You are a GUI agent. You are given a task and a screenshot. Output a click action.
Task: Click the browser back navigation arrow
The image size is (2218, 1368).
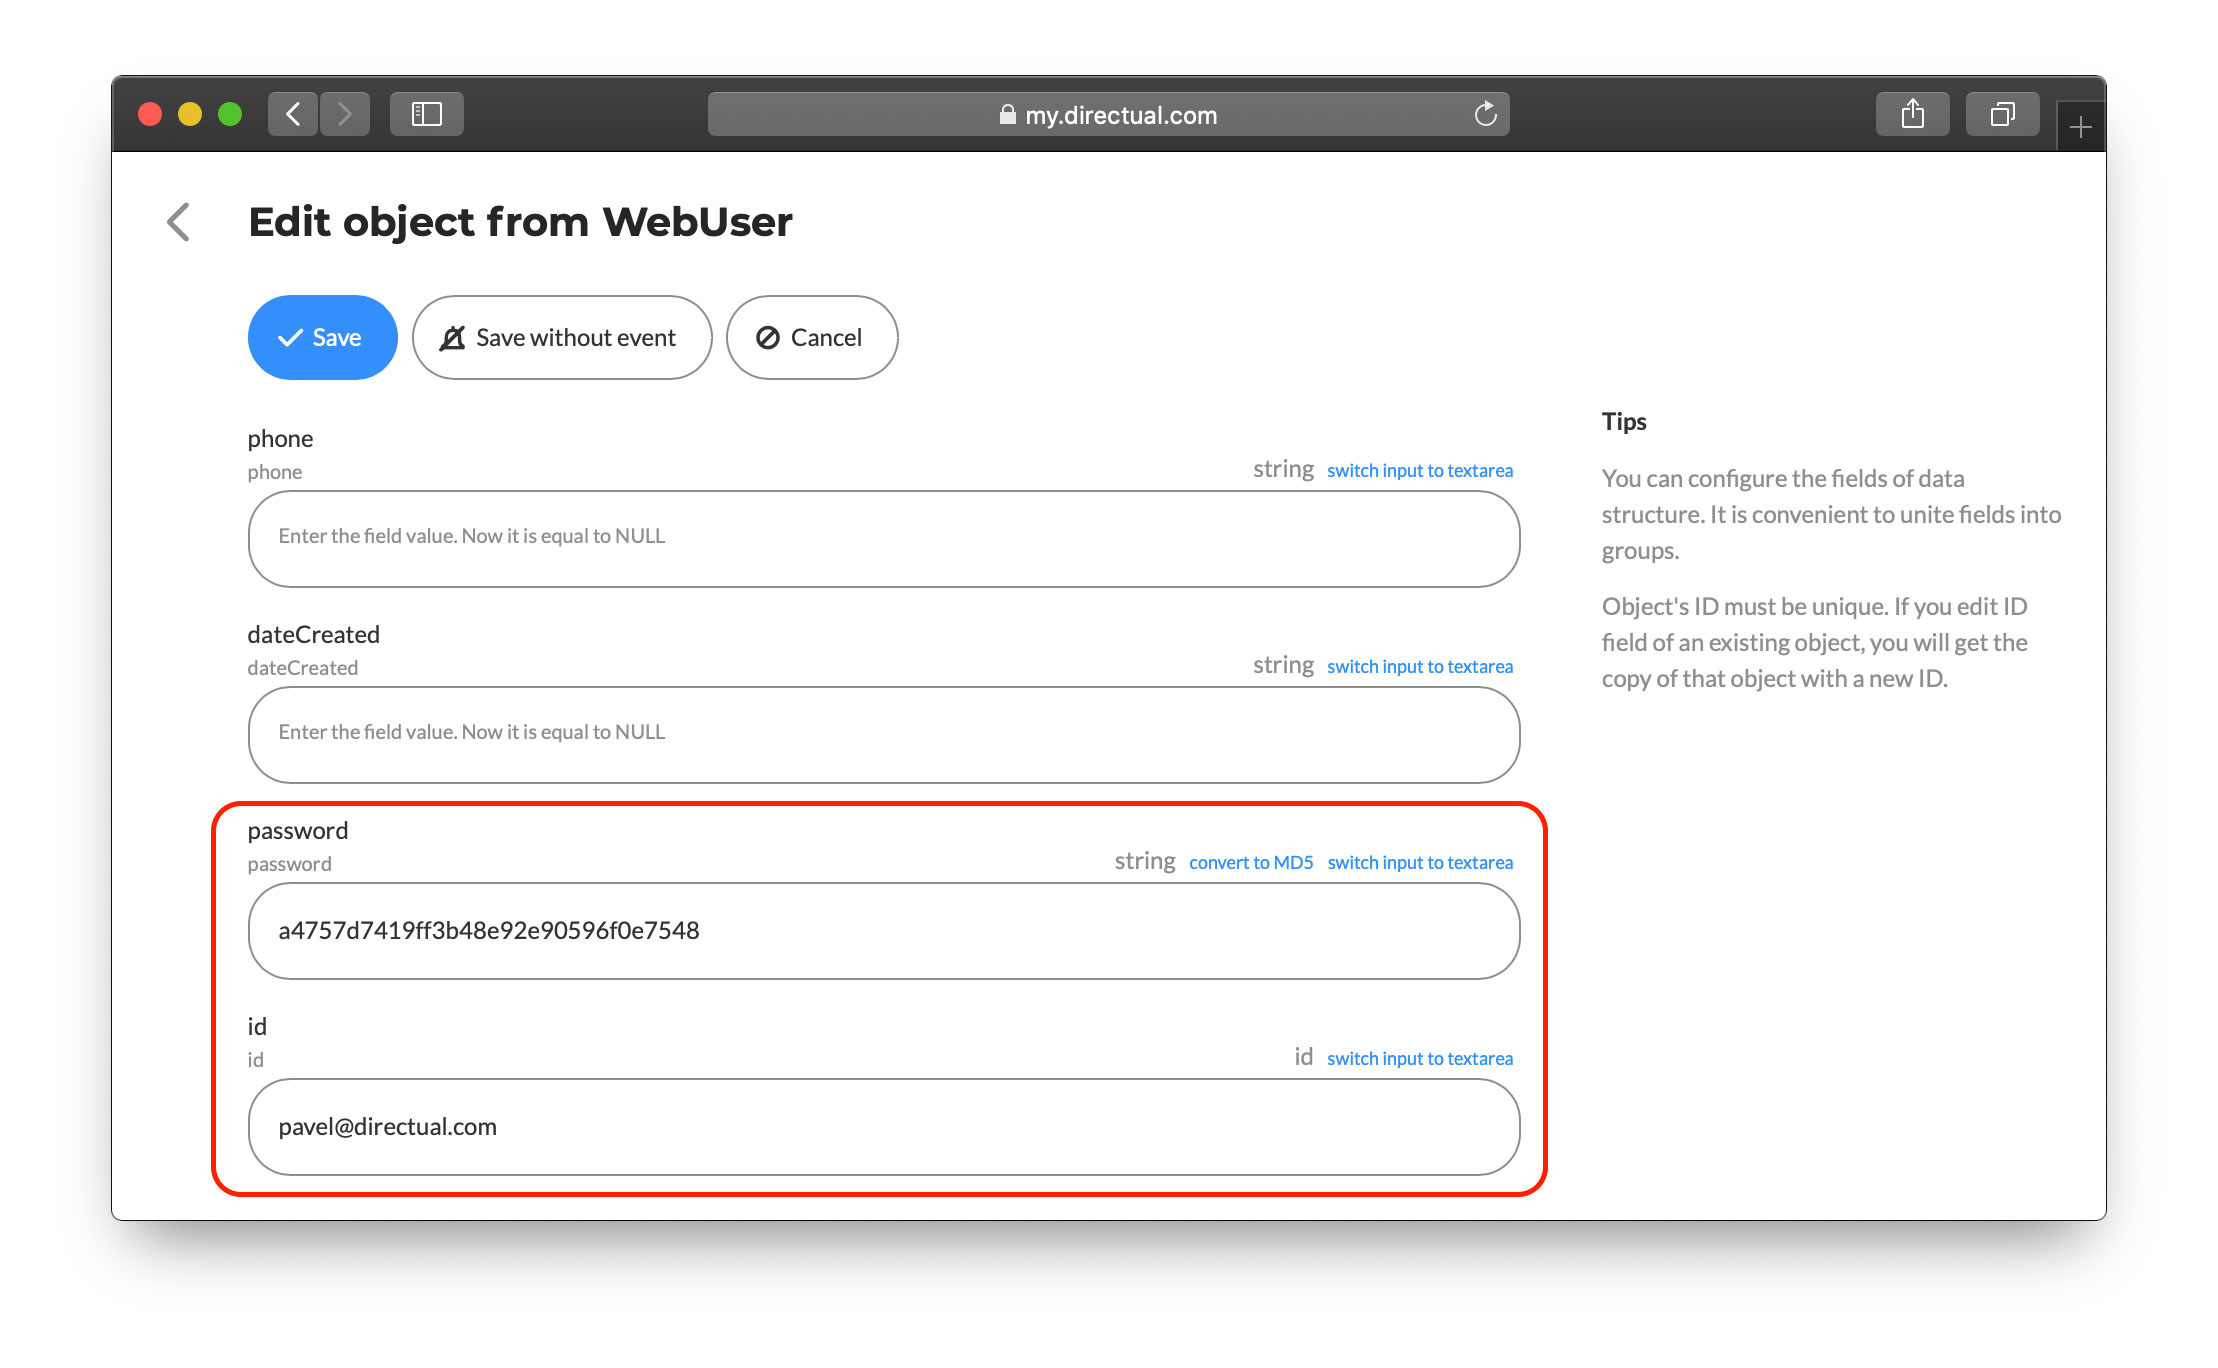point(293,114)
